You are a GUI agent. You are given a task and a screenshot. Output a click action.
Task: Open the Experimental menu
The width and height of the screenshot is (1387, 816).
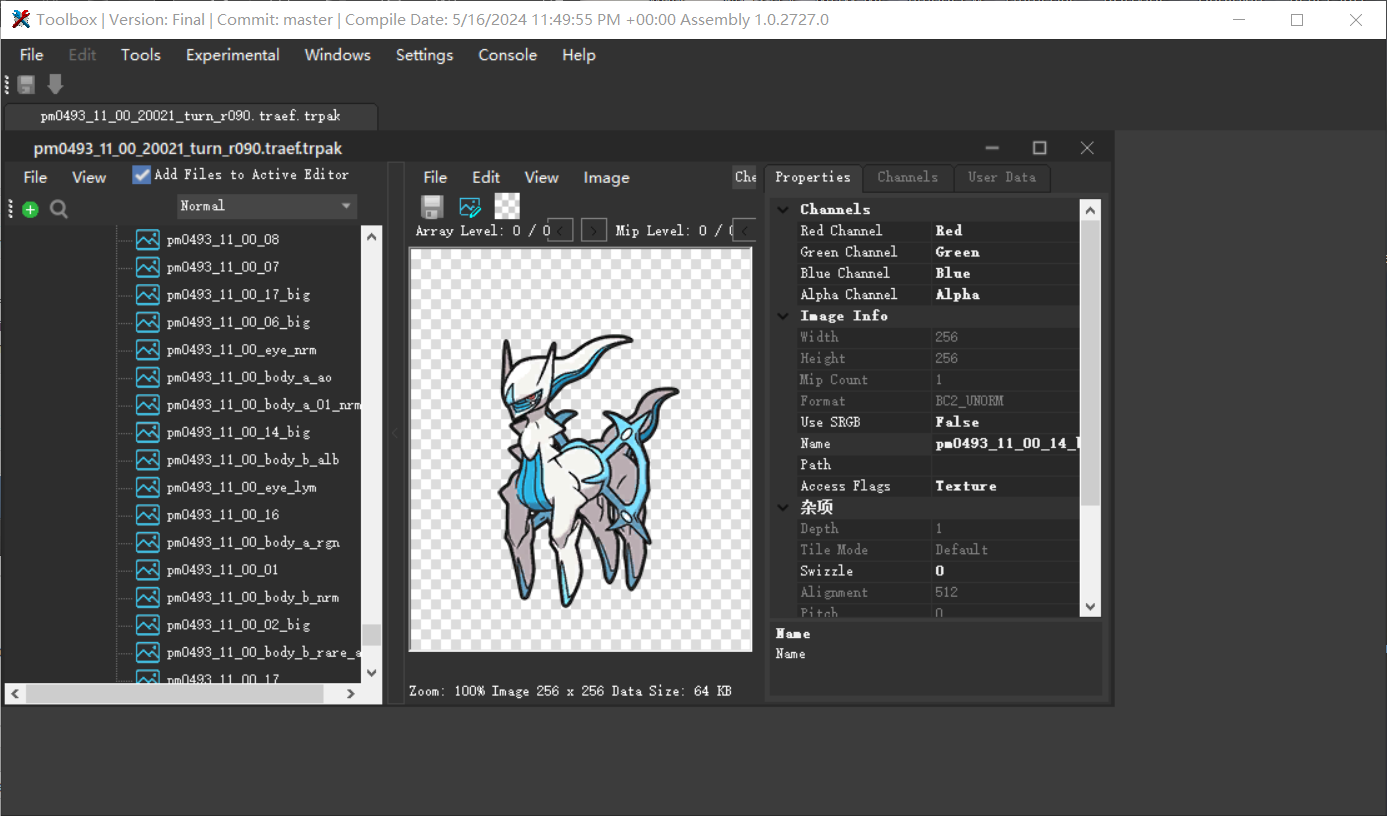tap(233, 55)
